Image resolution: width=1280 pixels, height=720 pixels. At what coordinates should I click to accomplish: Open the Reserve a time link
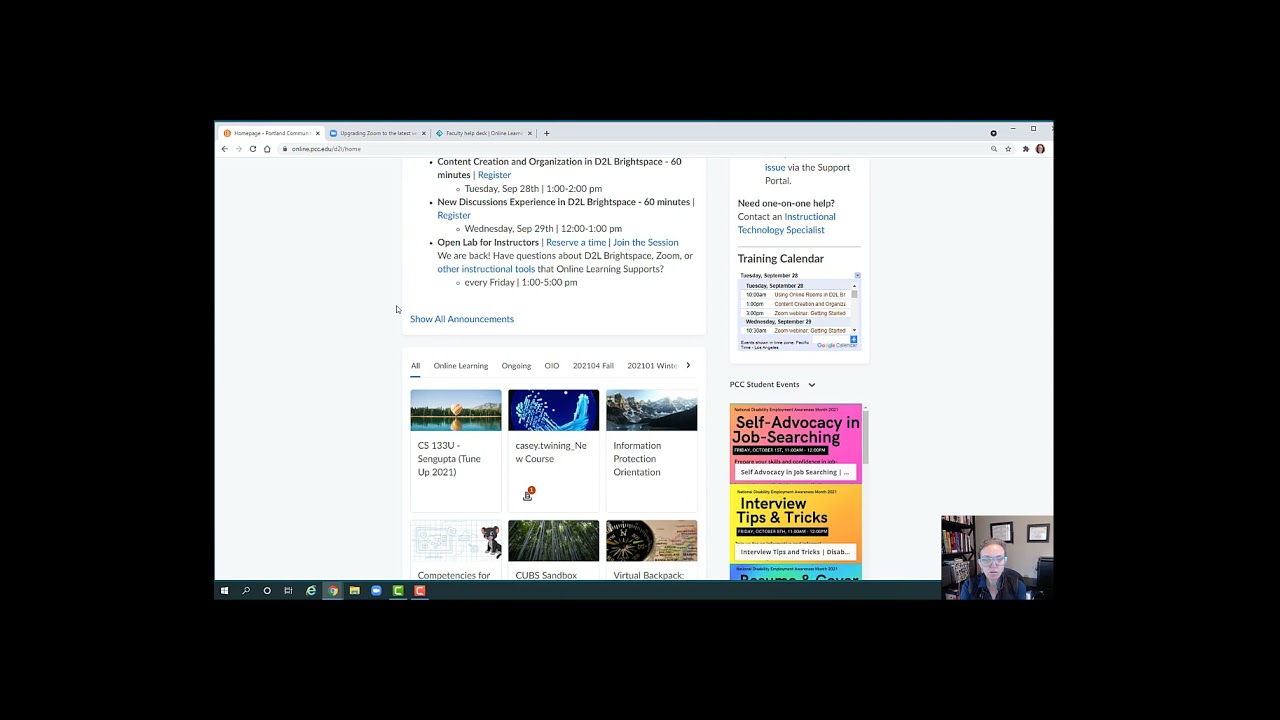[x=576, y=242]
